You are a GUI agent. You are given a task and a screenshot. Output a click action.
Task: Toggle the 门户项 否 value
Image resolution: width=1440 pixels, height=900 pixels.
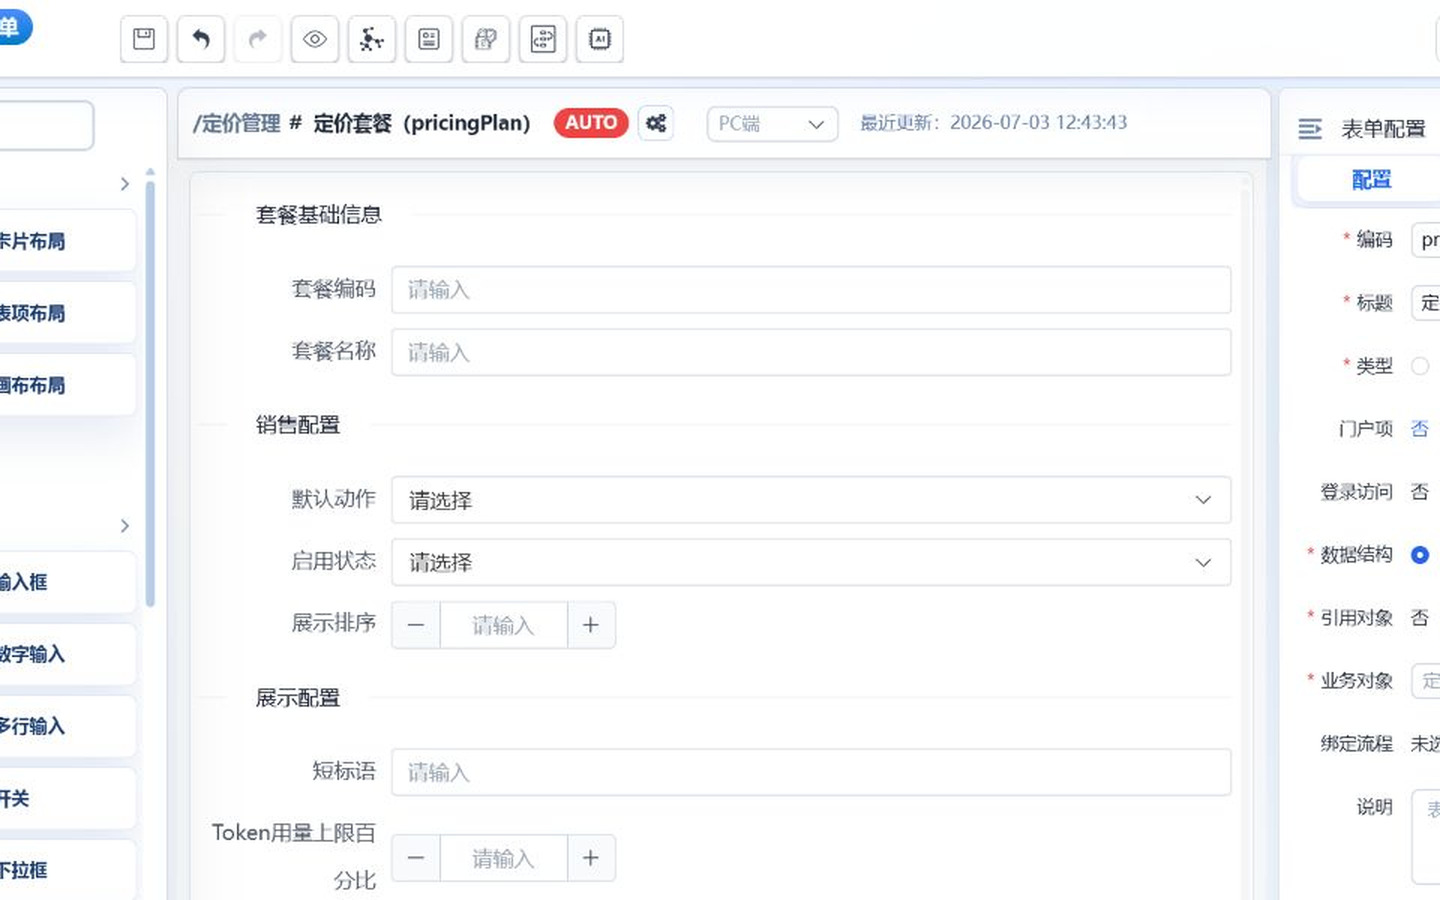[1420, 429]
